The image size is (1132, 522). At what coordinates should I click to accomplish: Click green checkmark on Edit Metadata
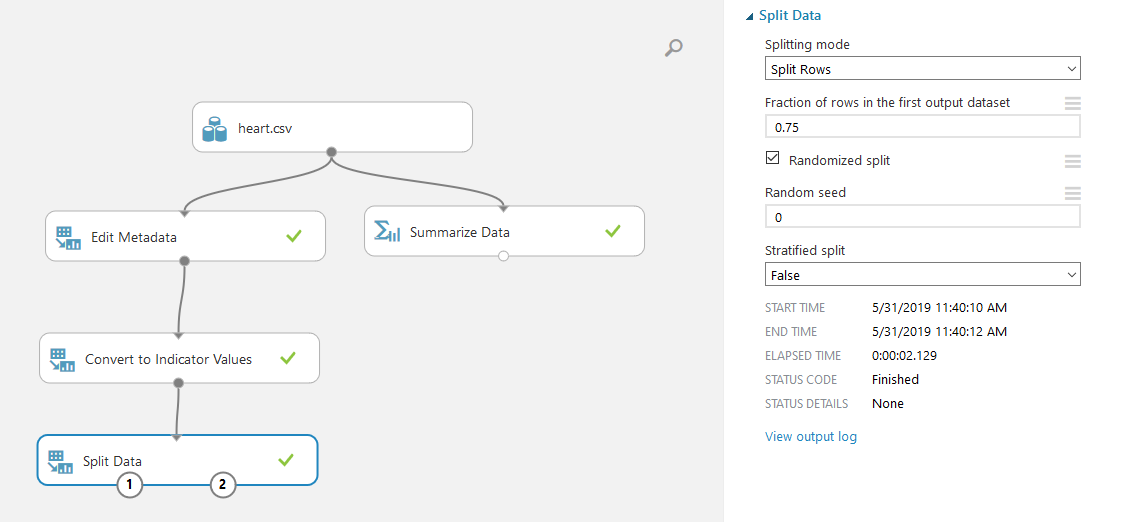(x=293, y=236)
